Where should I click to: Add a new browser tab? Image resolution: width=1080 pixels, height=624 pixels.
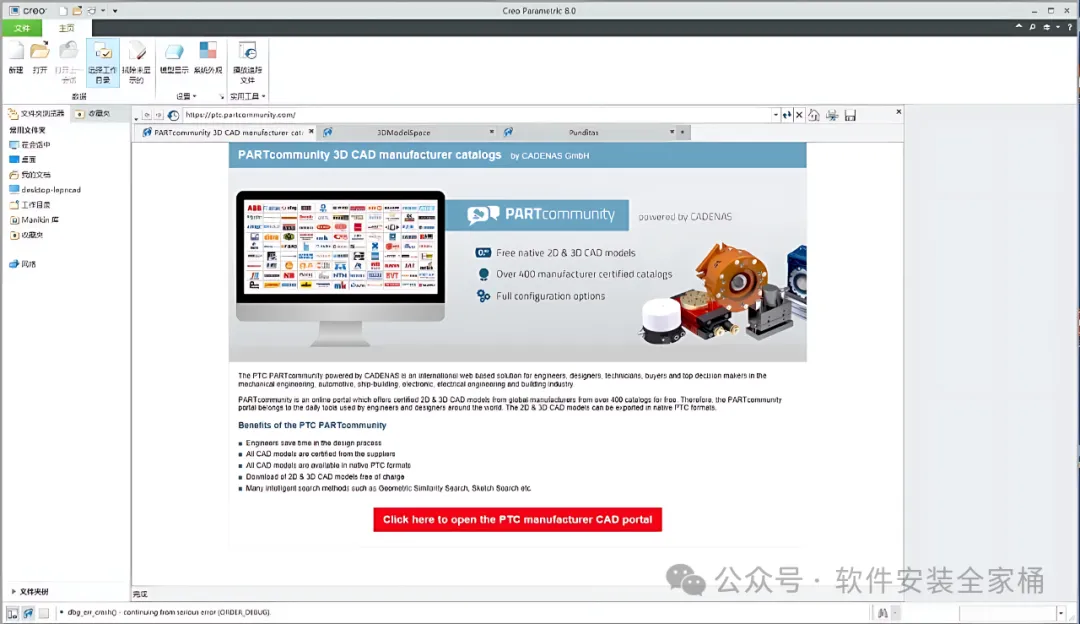(683, 132)
